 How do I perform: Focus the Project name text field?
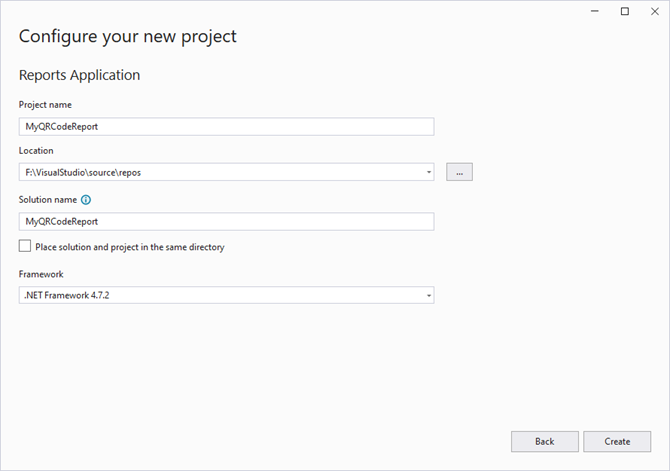(x=226, y=127)
